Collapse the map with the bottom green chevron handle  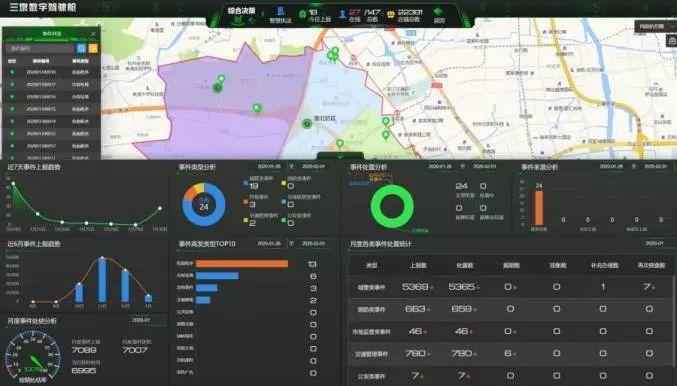pyautogui.click(x=340, y=156)
